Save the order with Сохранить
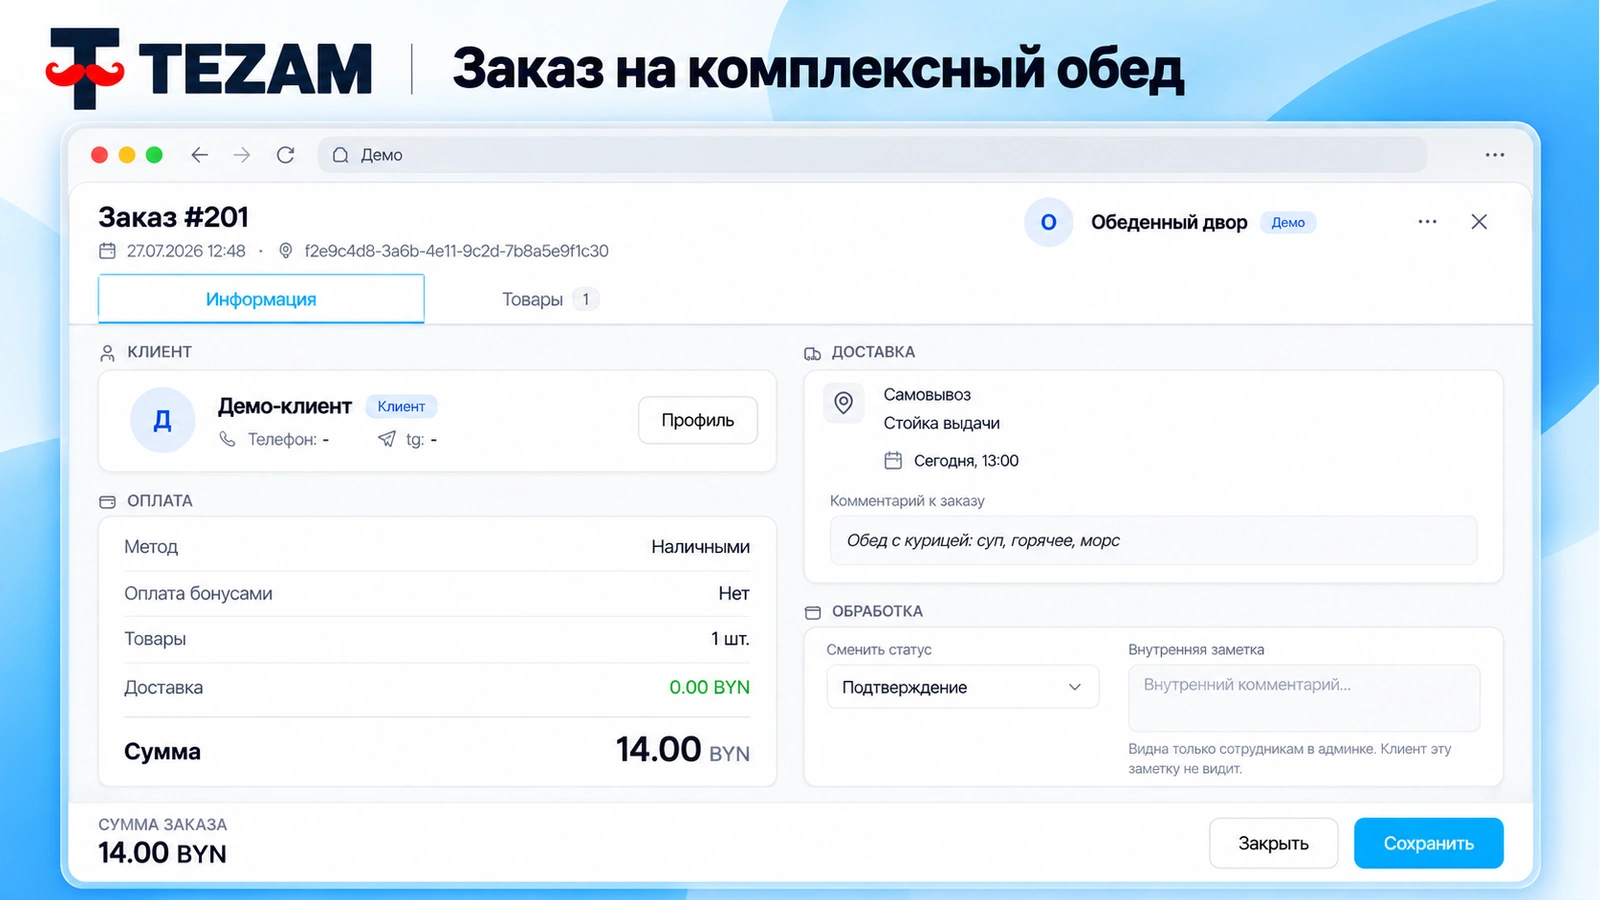 click(x=1429, y=843)
